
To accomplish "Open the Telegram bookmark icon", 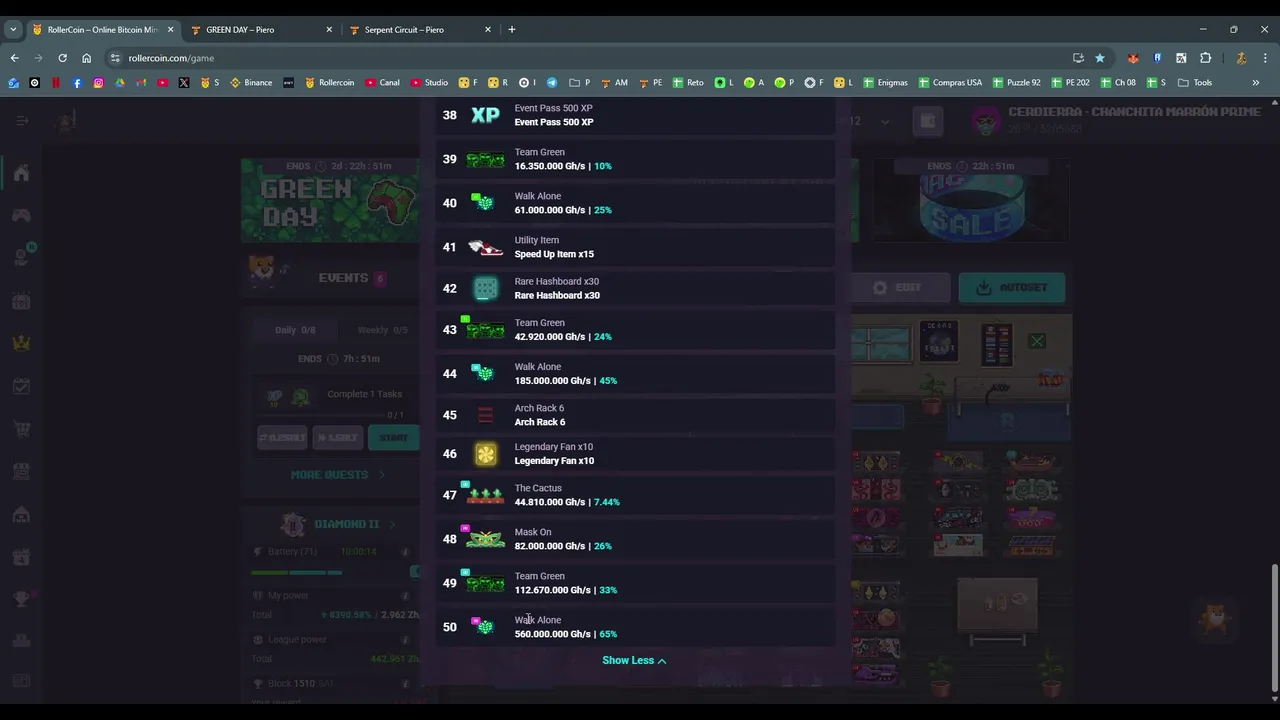I will coord(552,83).
